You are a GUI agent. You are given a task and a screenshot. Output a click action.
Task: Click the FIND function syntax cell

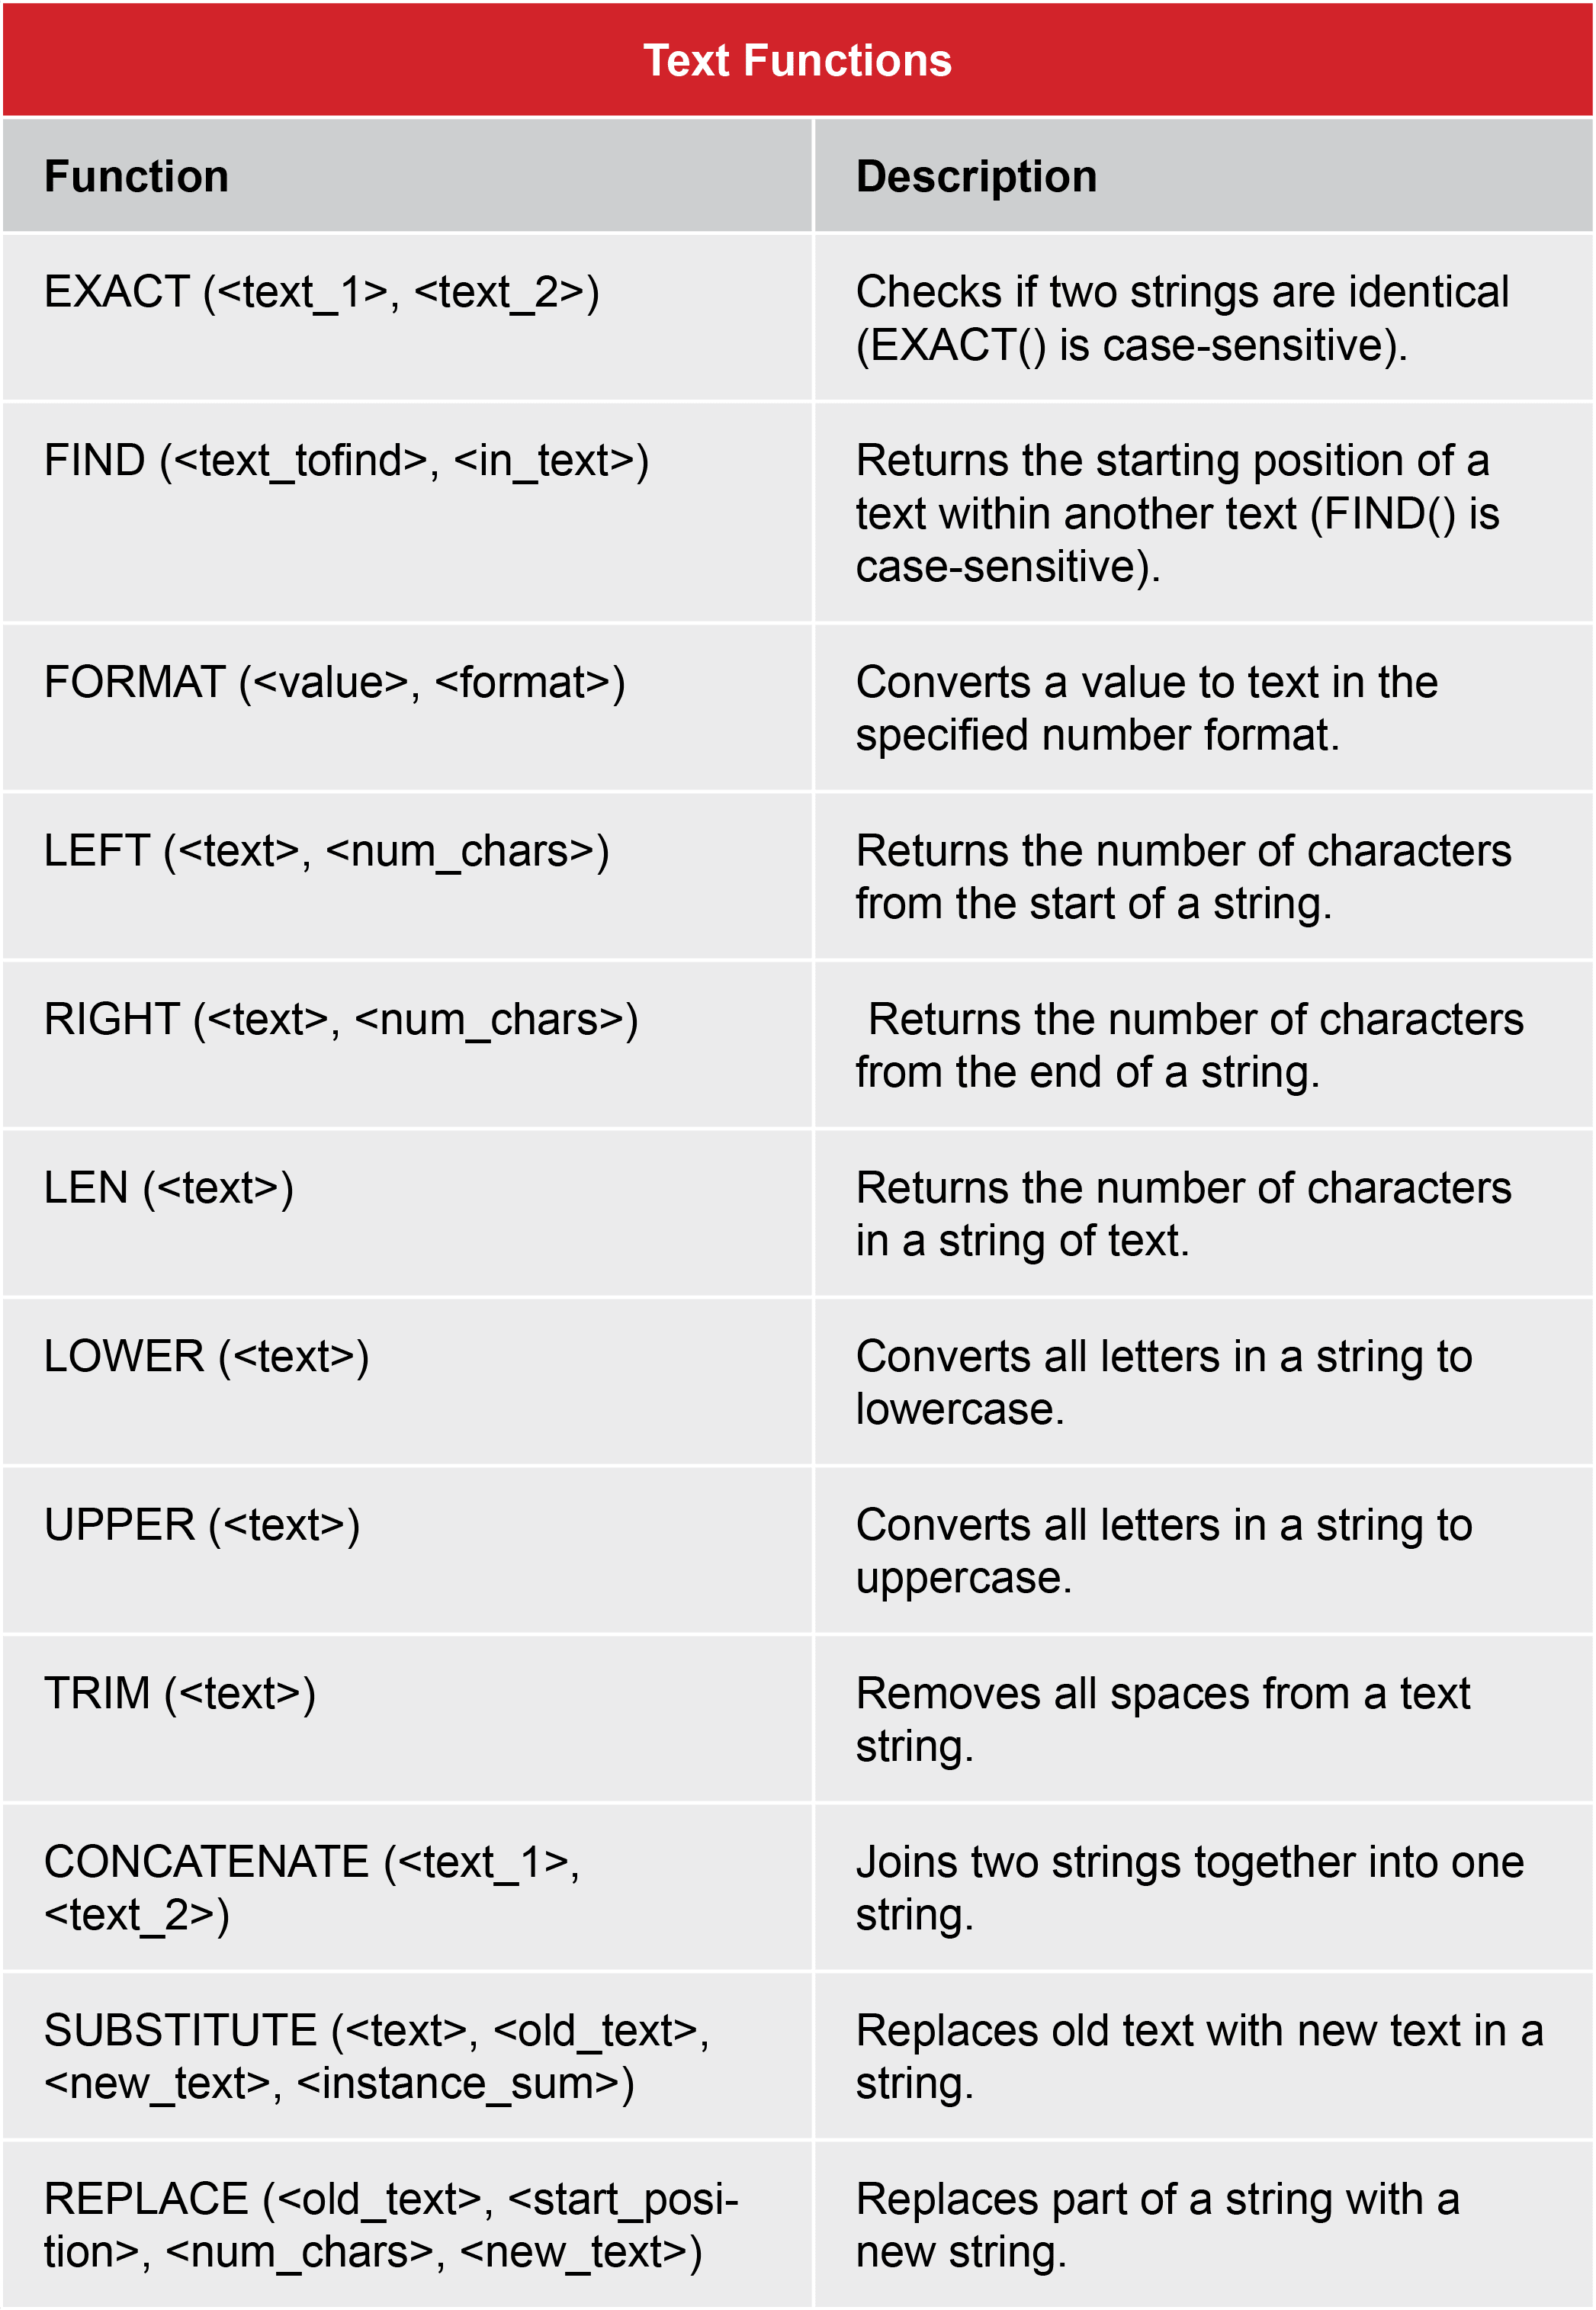pos(346,461)
